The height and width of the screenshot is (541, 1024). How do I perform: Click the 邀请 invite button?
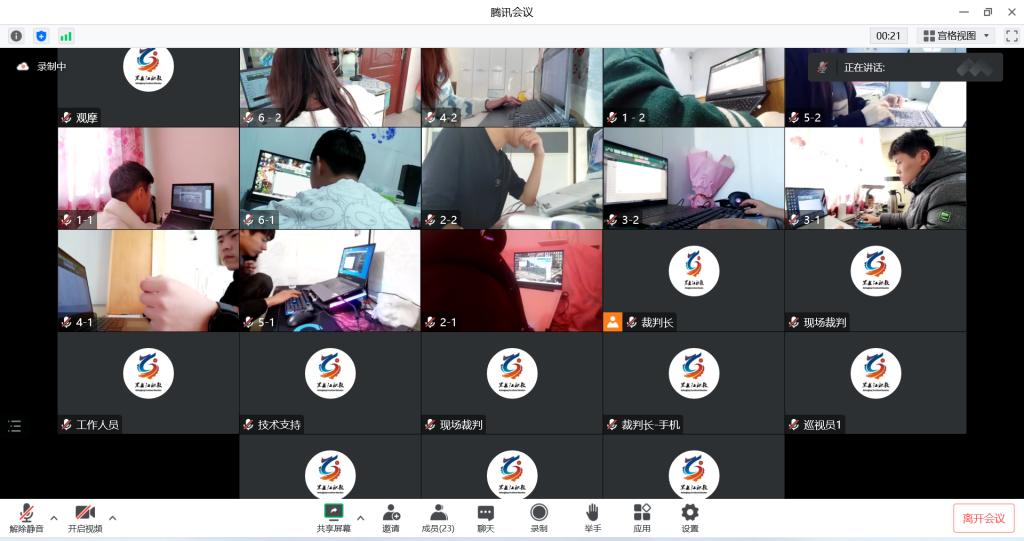pyautogui.click(x=391, y=517)
